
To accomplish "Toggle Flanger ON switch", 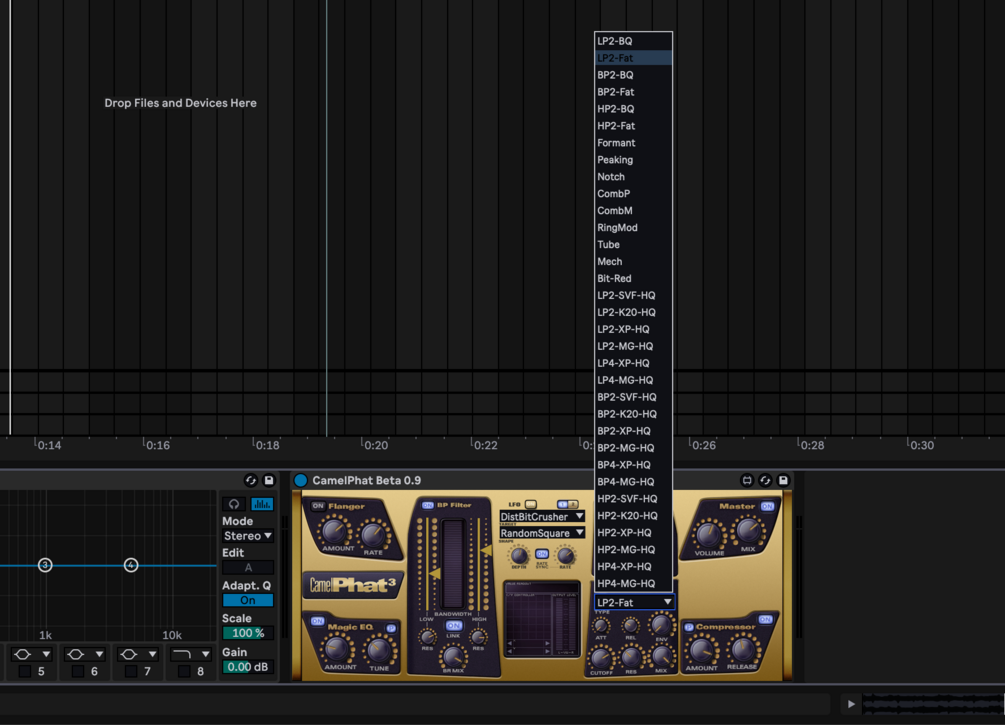I will [318, 506].
